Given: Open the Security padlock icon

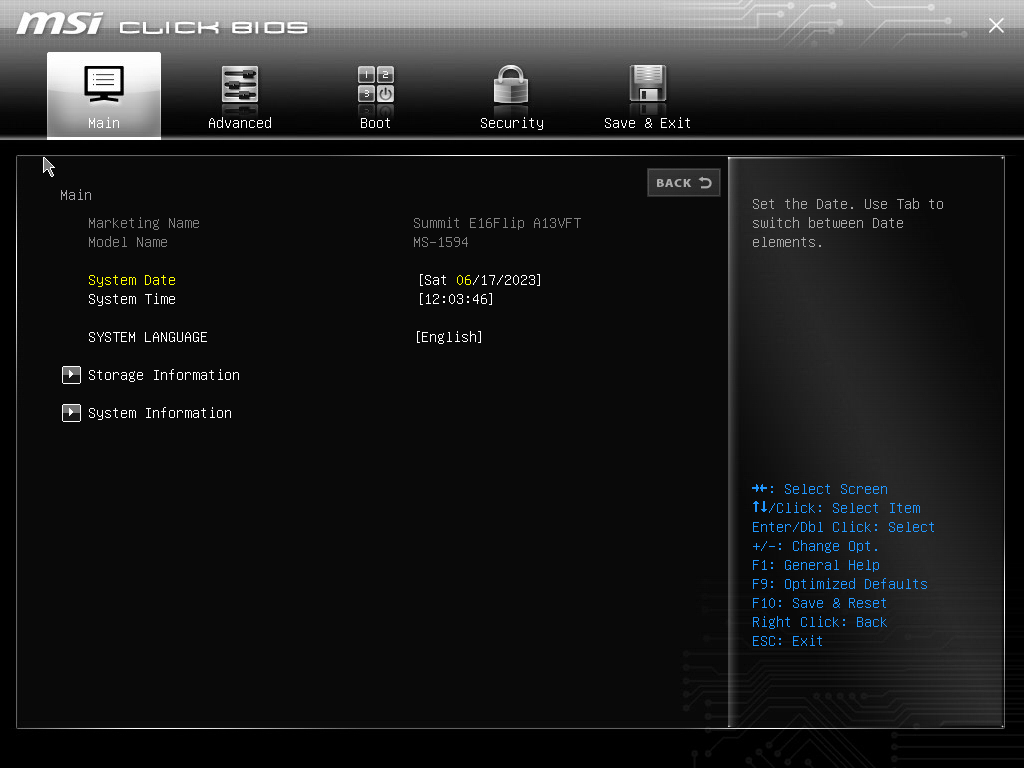Looking at the screenshot, I should tap(511, 84).
